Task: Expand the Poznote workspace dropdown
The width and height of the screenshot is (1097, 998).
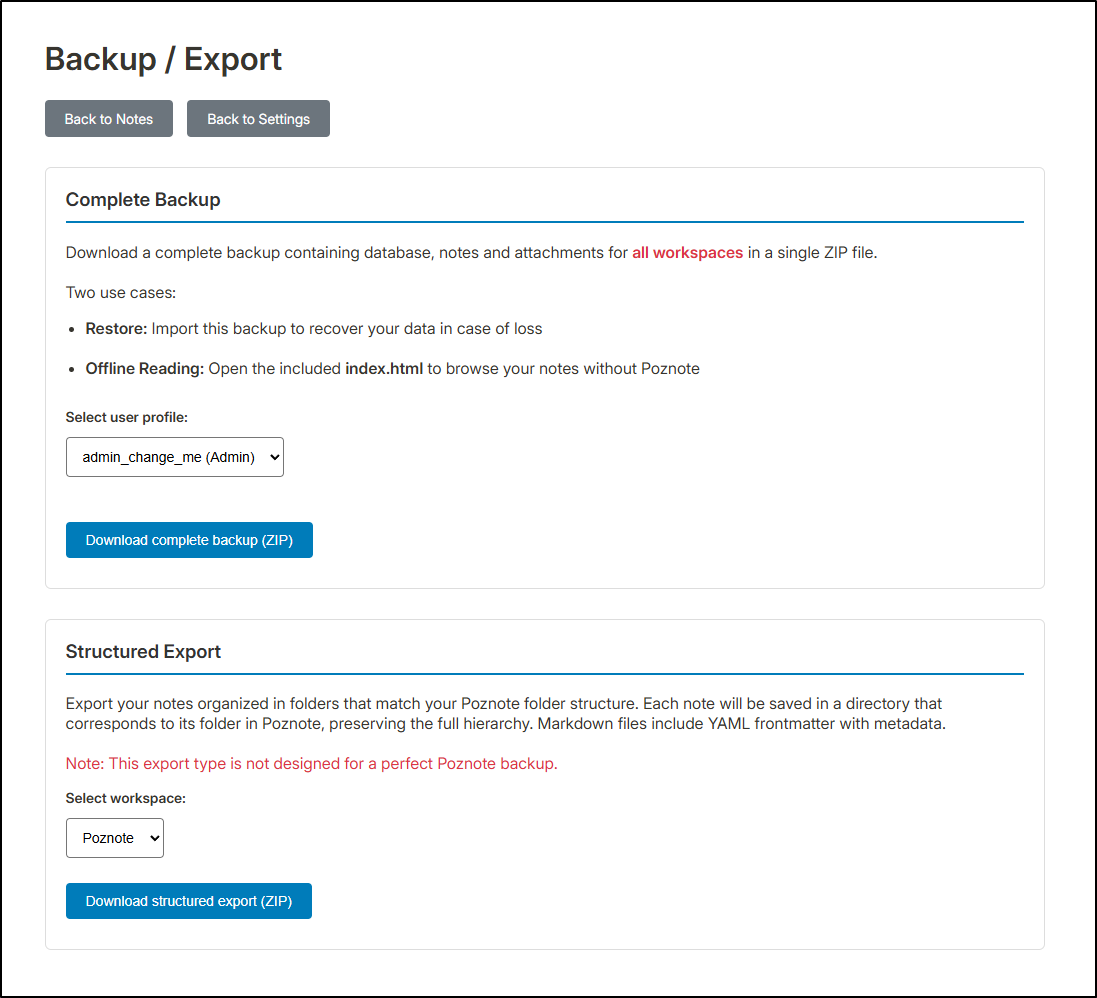Action: coord(115,838)
